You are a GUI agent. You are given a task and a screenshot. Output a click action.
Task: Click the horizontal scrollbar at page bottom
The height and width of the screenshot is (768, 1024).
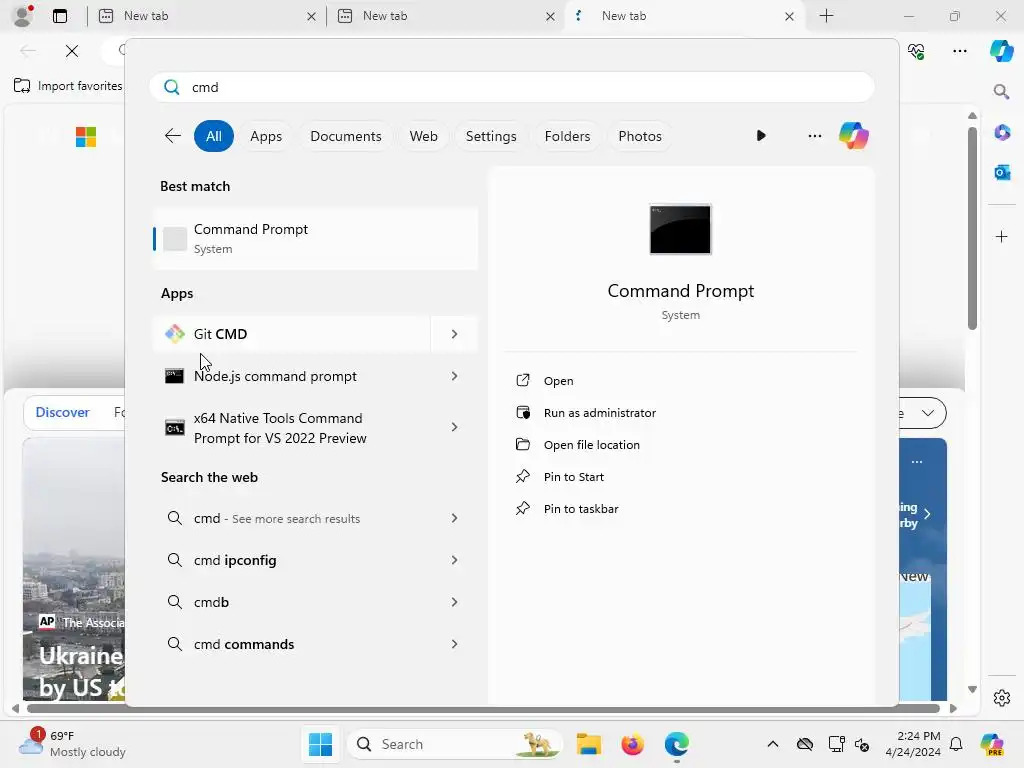point(483,709)
